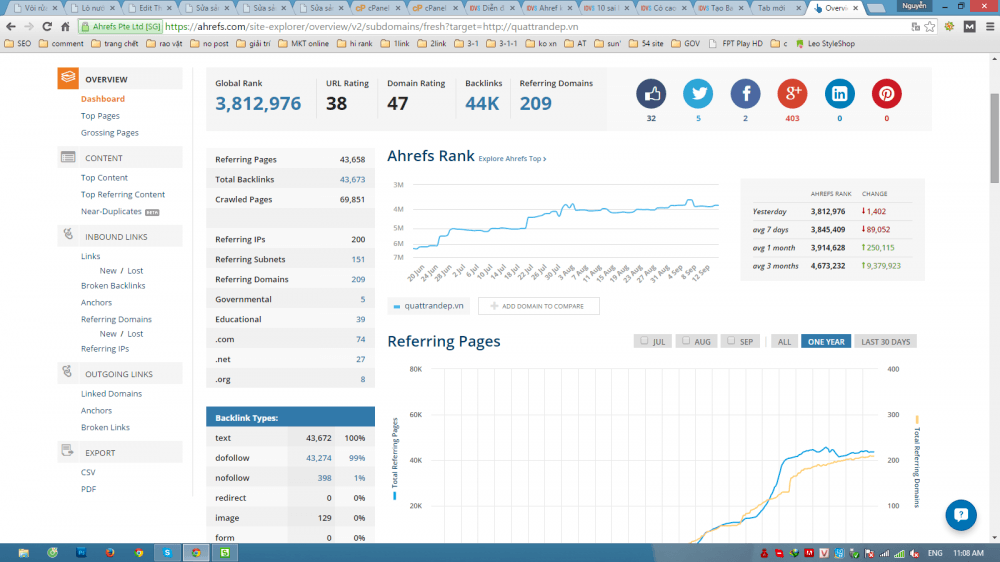The image size is (1000, 562).
Task: Click the Export section download icon
Action: click(68, 451)
